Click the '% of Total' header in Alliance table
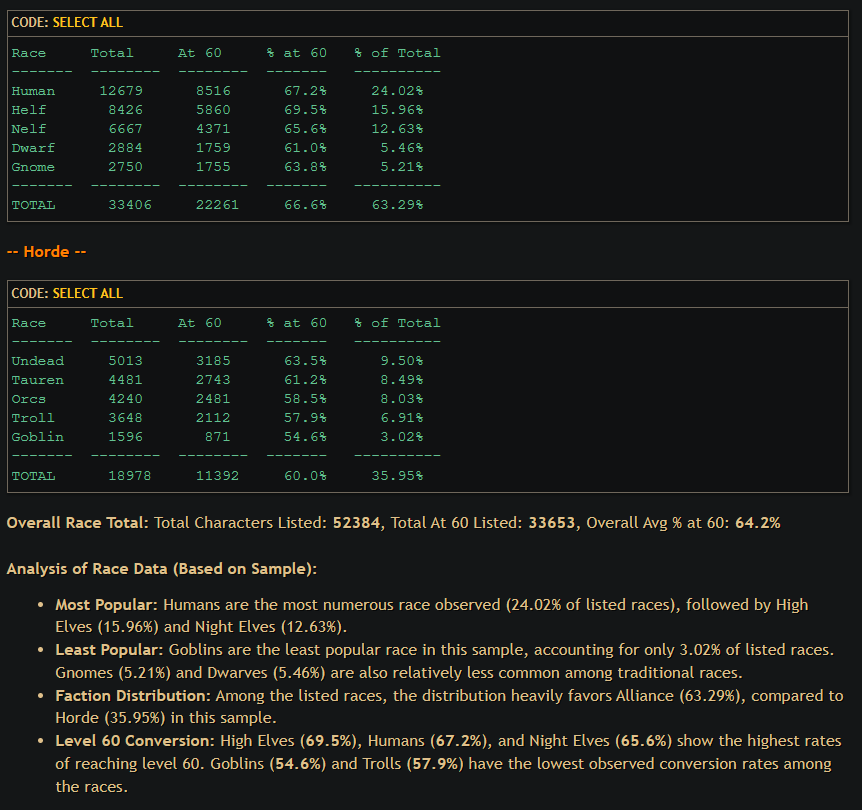 click(x=397, y=53)
